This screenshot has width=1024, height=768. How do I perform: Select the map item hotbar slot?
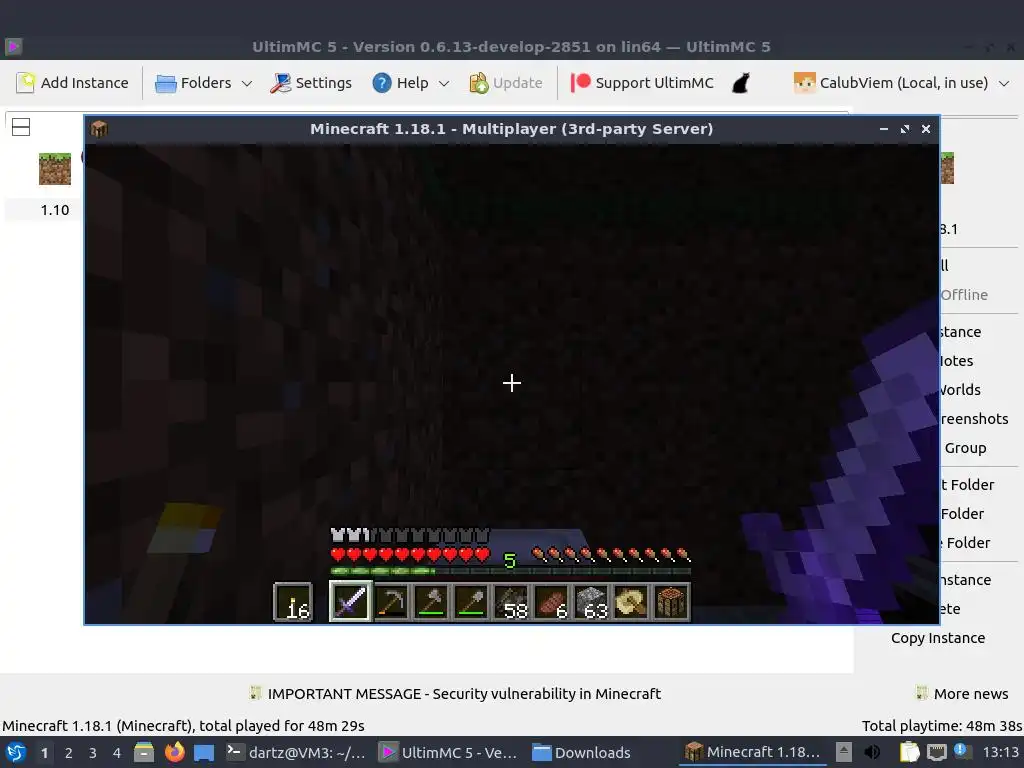click(632, 601)
